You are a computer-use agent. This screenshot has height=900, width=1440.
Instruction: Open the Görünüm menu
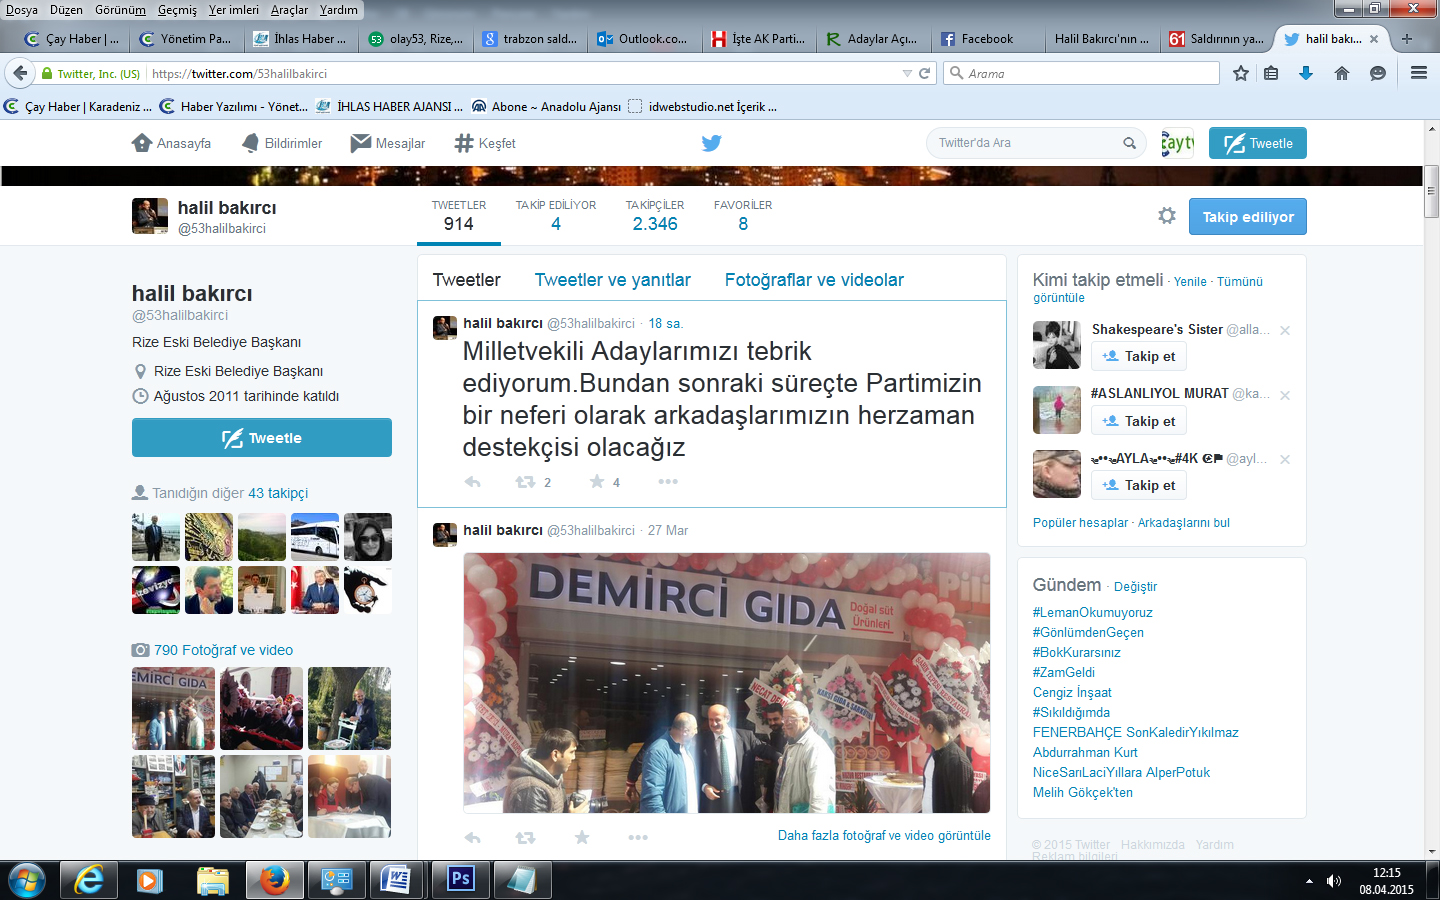120,10
